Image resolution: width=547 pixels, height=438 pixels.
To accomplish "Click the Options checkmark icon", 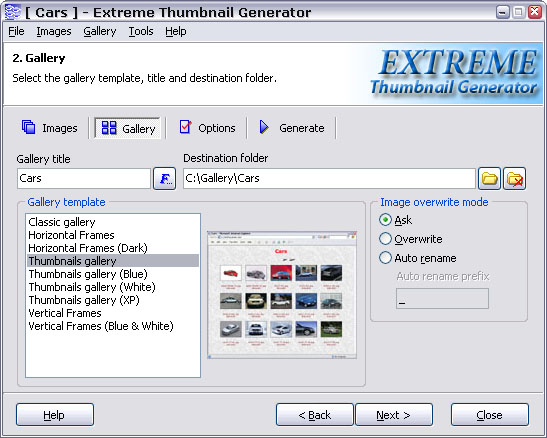I will tap(185, 127).
